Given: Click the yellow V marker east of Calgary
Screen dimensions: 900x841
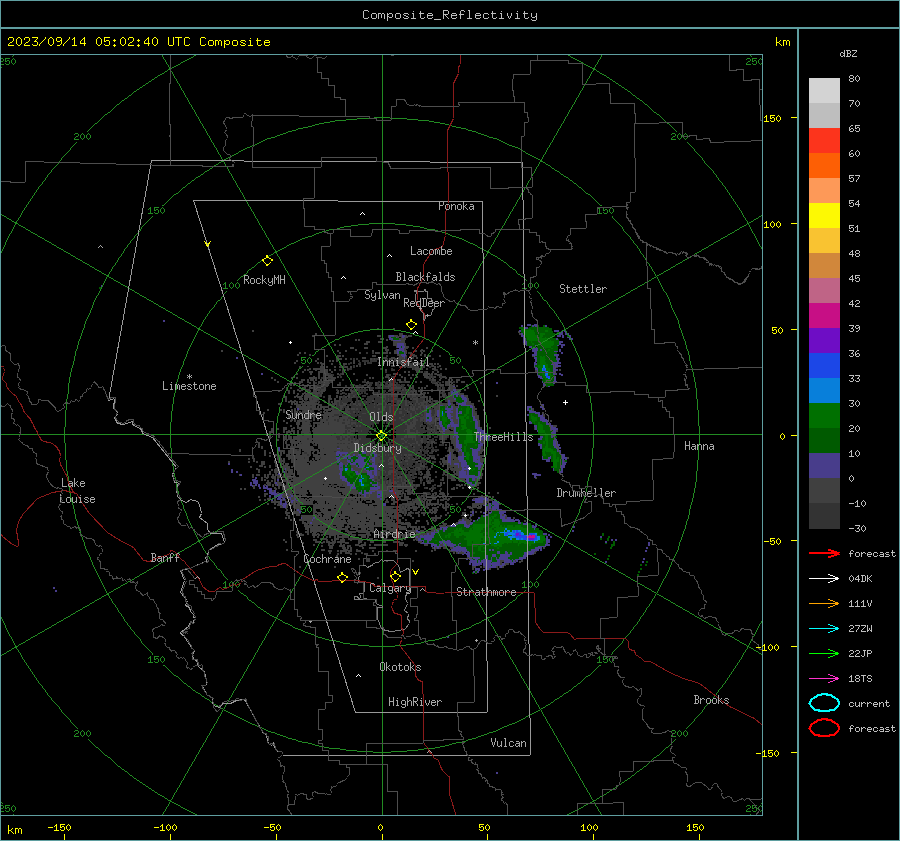Looking at the screenshot, I should [x=416, y=572].
